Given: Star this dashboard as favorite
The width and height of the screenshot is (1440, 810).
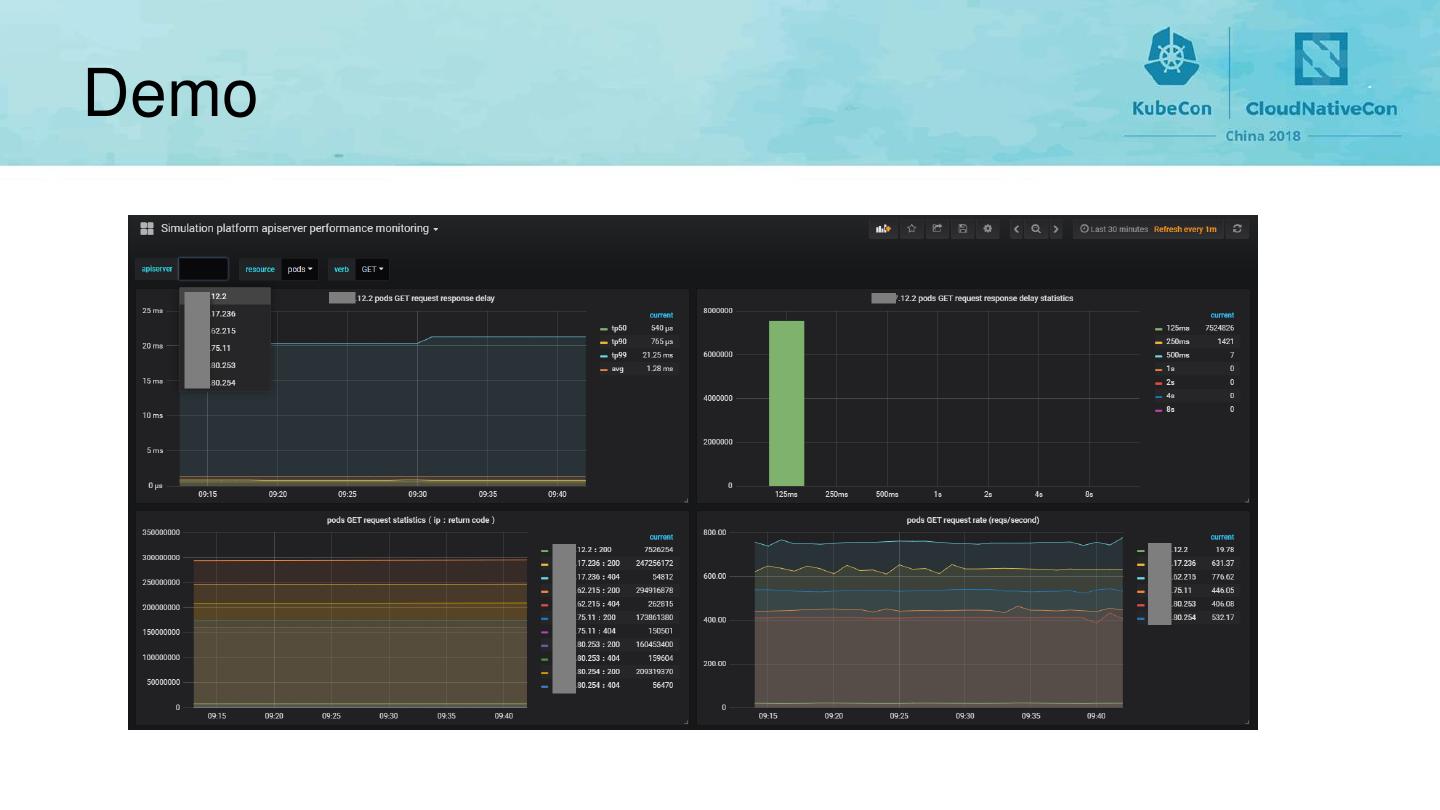Looking at the screenshot, I should pyautogui.click(x=911, y=229).
